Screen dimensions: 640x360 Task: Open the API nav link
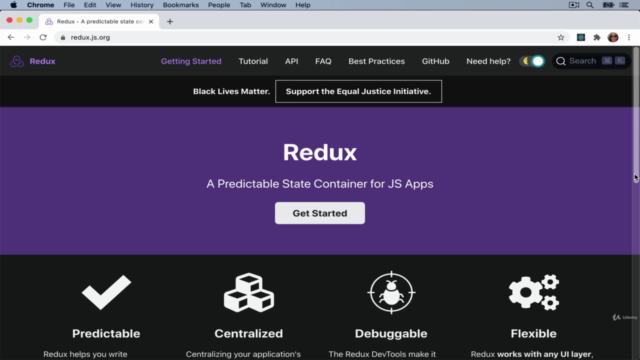291,61
